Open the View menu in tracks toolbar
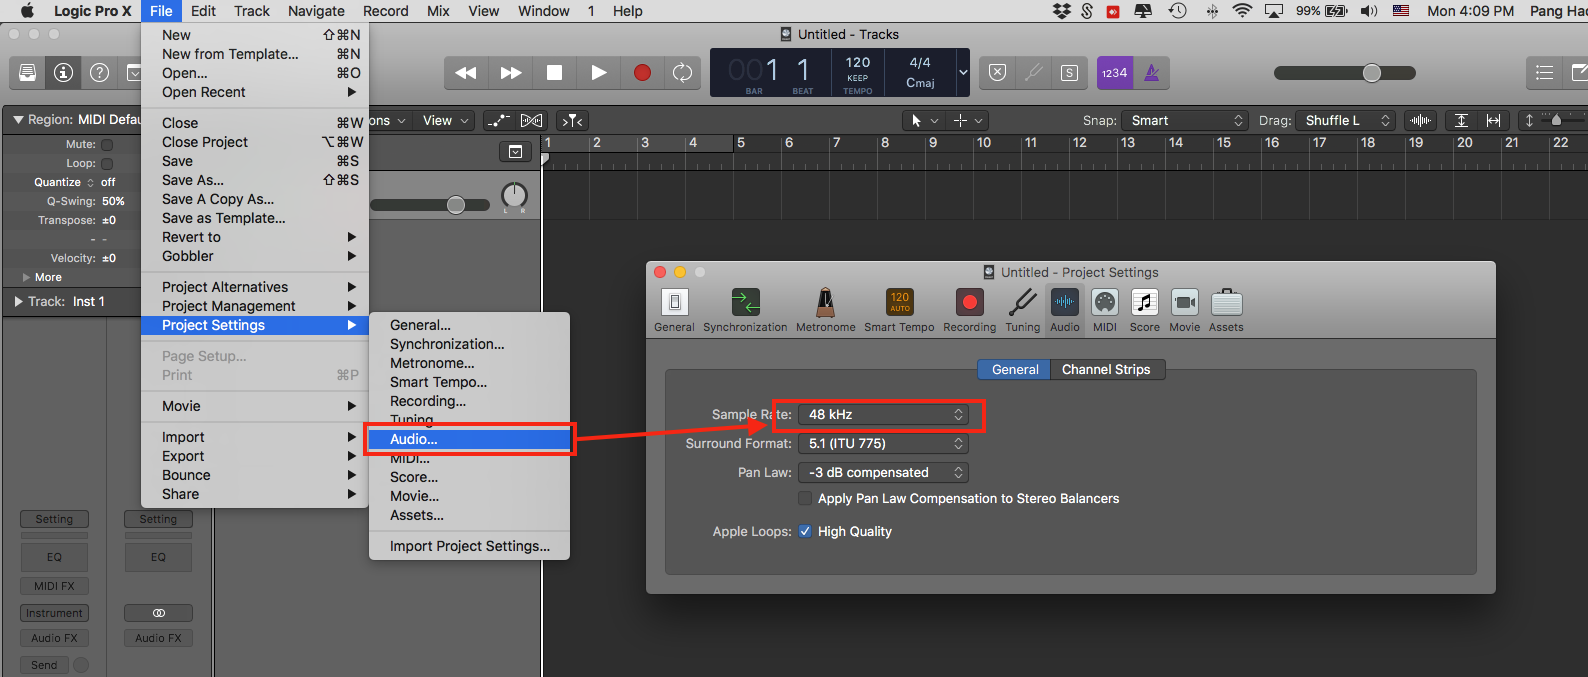Viewport: 1588px width, 677px height. point(445,120)
